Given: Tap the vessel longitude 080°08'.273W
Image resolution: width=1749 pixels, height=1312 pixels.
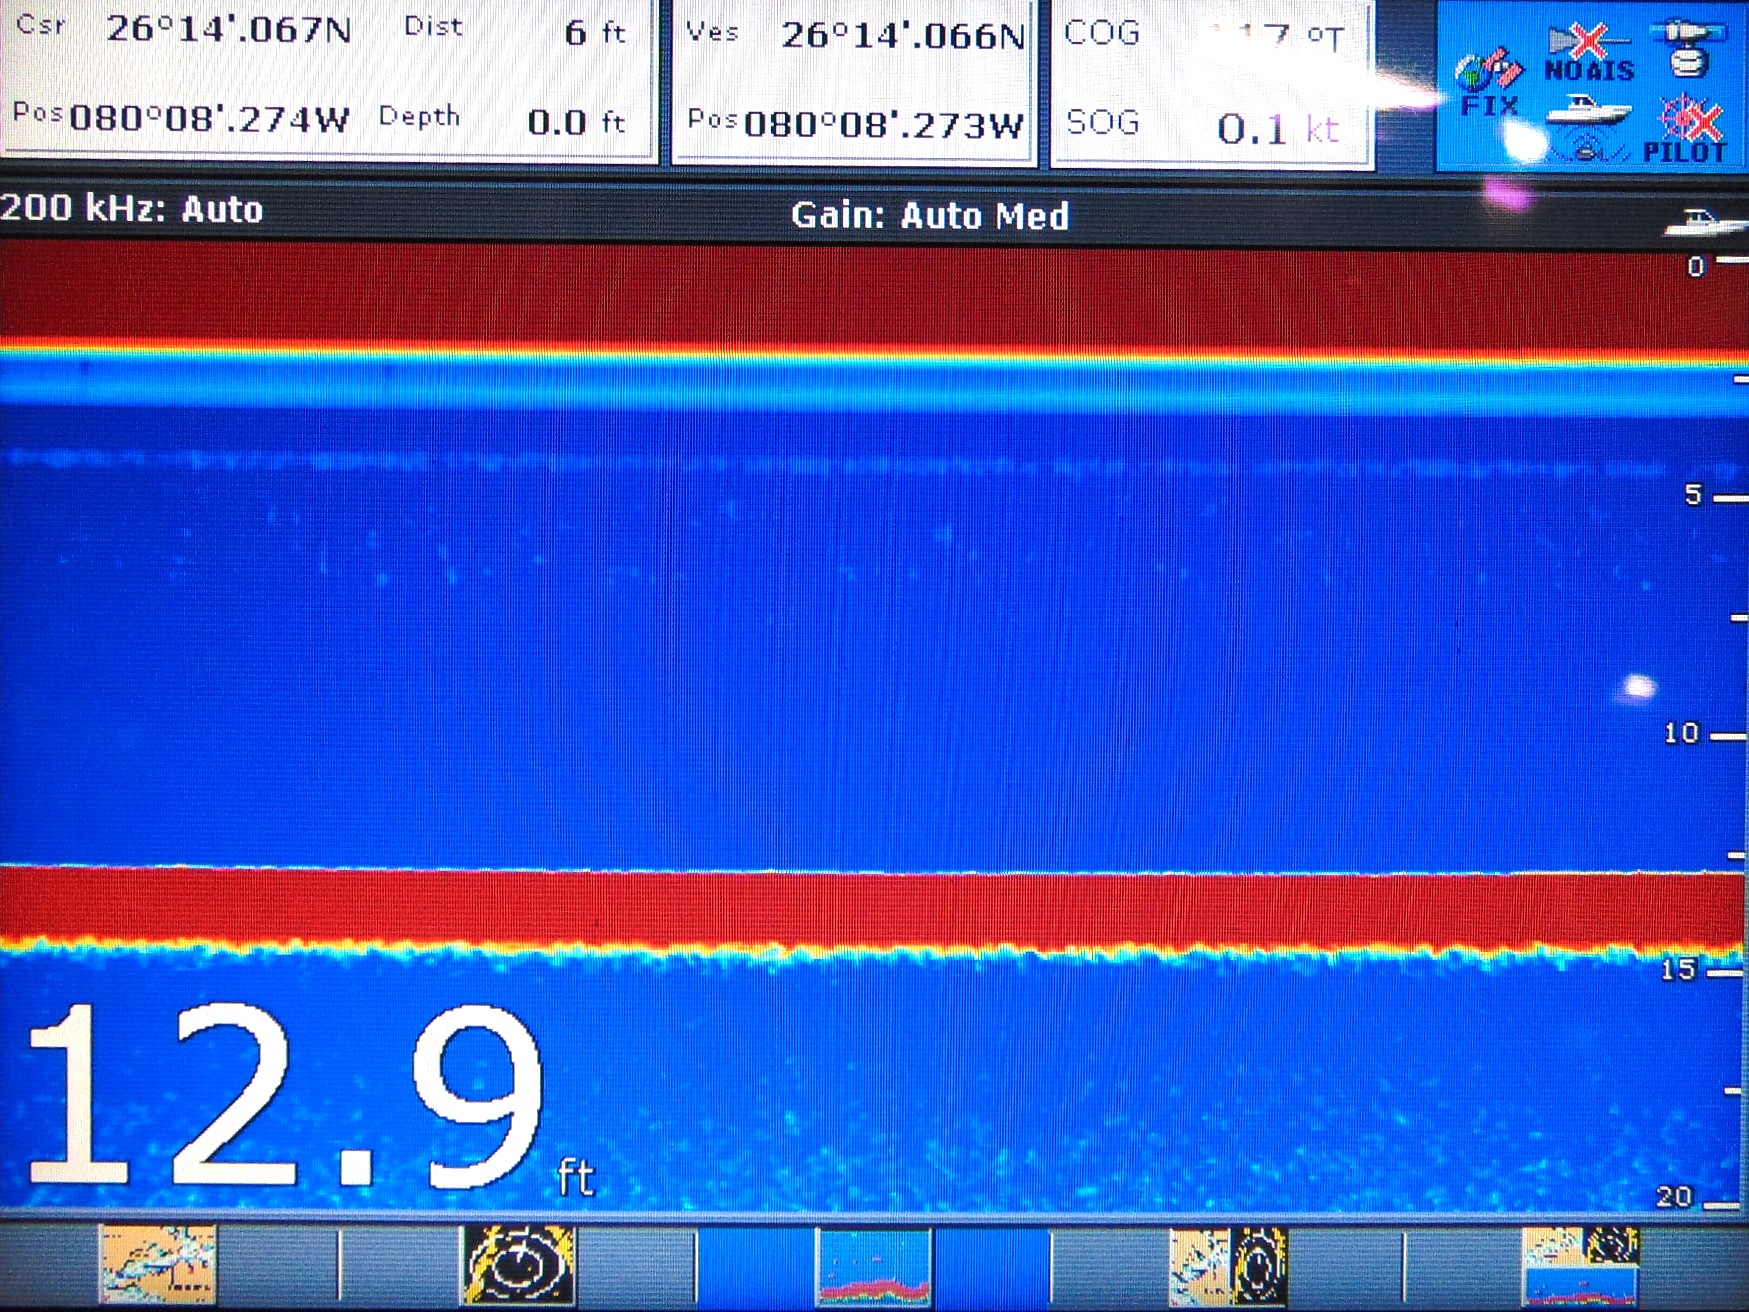Looking at the screenshot, I should tap(885, 125).
